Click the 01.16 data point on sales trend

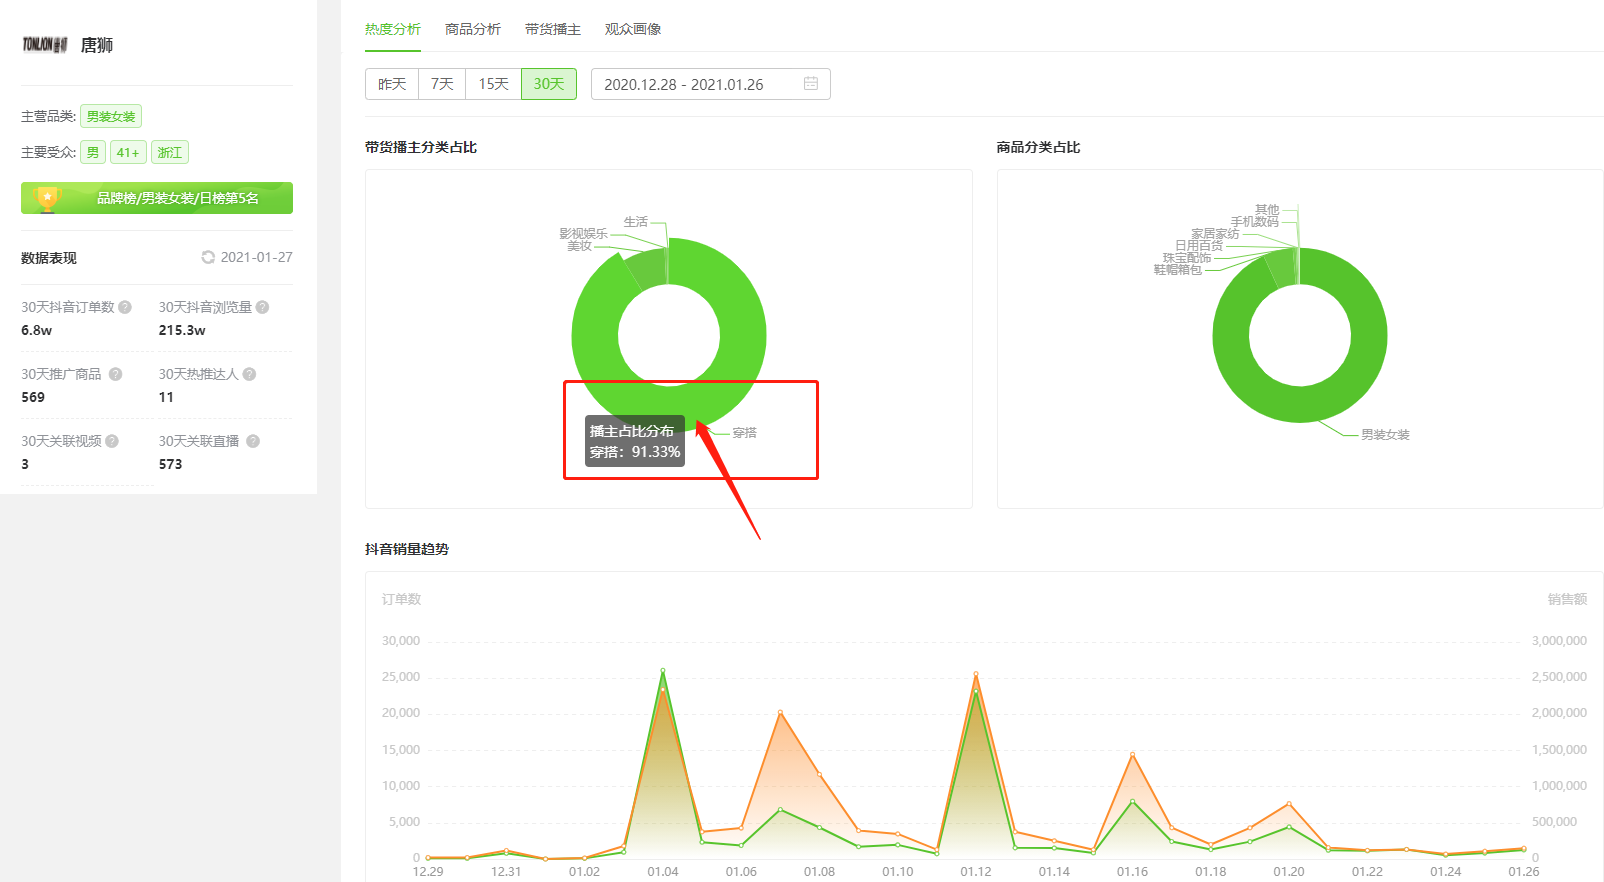click(x=1132, y=755)
